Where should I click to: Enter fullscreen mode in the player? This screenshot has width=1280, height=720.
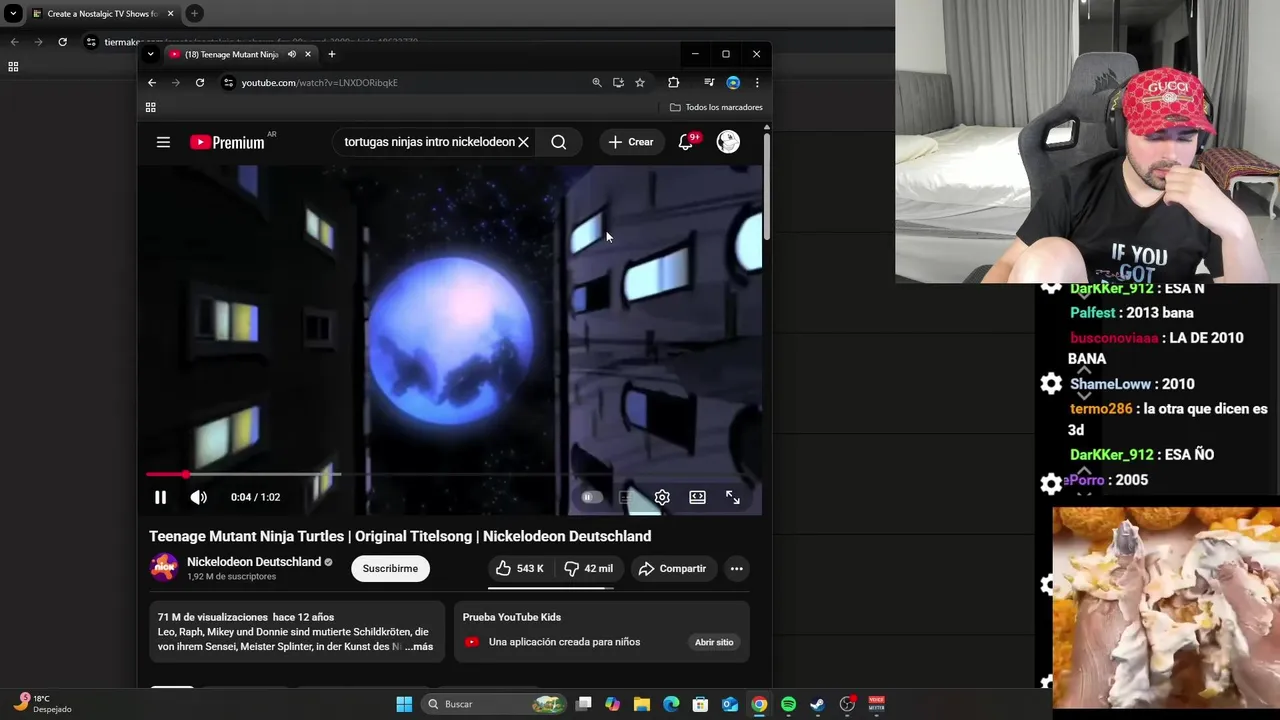point(733,497)
